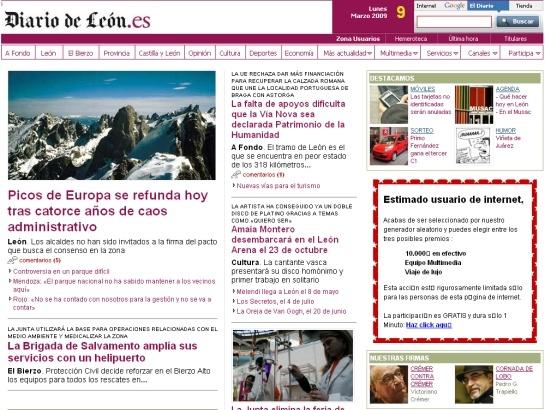Viewport: 545px width, 410px height.
Task: Select the Internet search tab
Action: tap(426, 6)
